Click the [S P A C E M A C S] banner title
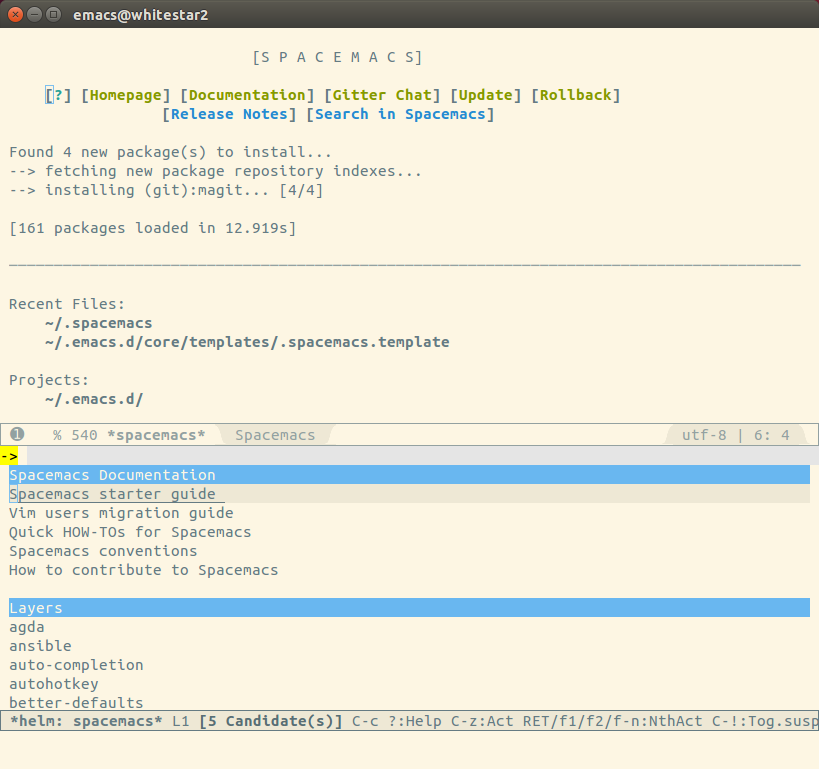Viewport: 819px width, 769px height. [x=337, y=57]
